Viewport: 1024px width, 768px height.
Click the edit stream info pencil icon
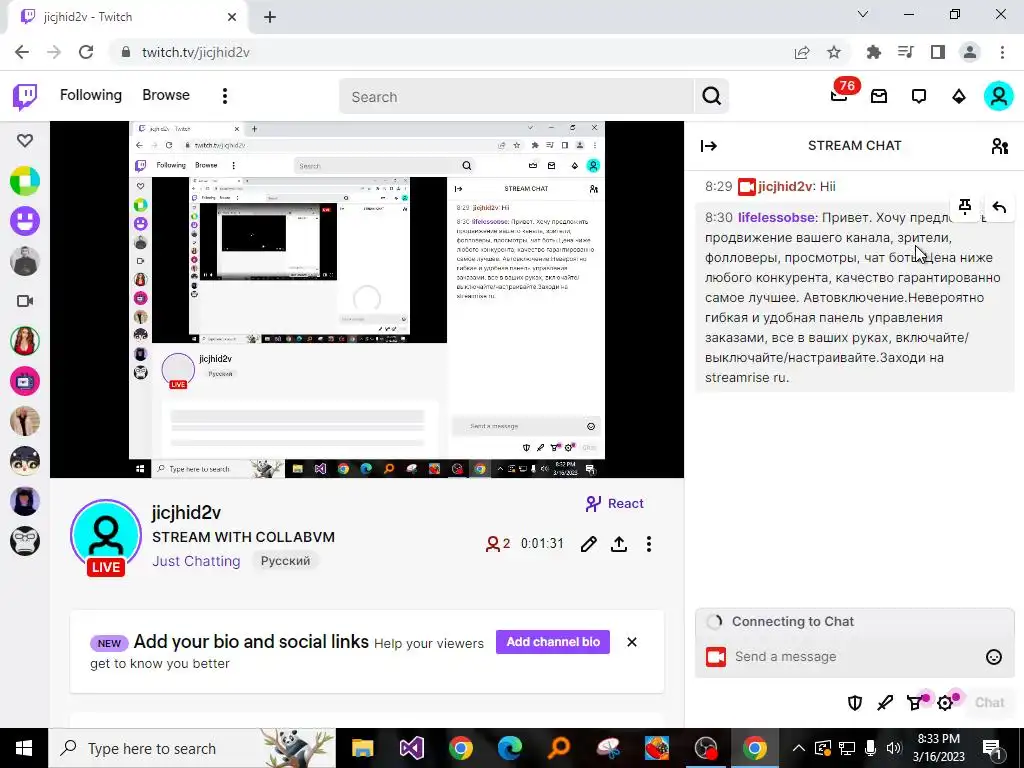588,544
